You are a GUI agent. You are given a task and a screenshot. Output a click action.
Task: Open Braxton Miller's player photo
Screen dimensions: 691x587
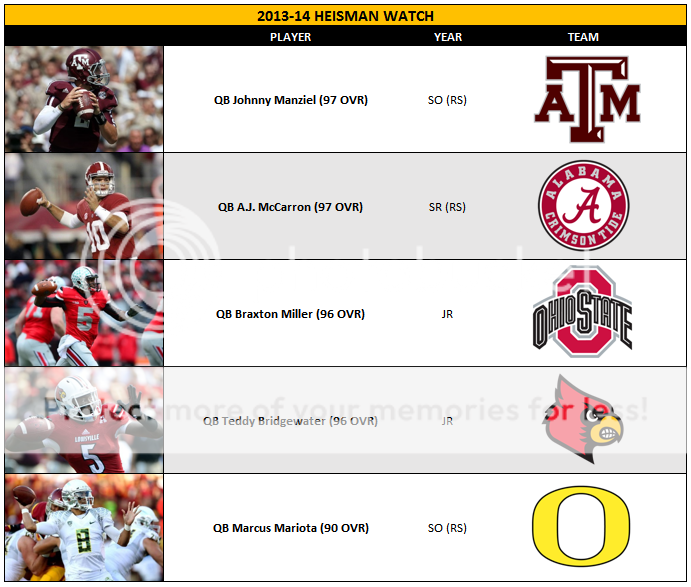click(84, 313)
